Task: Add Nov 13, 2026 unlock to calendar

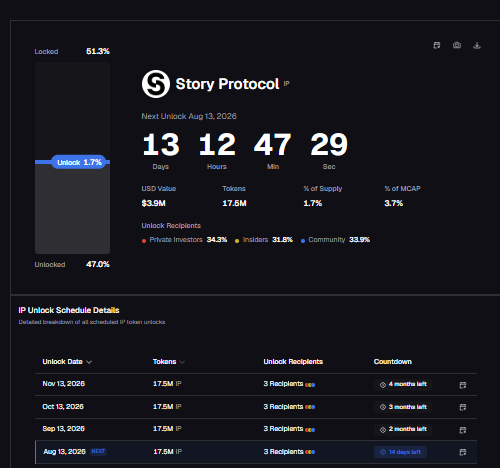Action: pyautogui.click(x=463, y=385)
